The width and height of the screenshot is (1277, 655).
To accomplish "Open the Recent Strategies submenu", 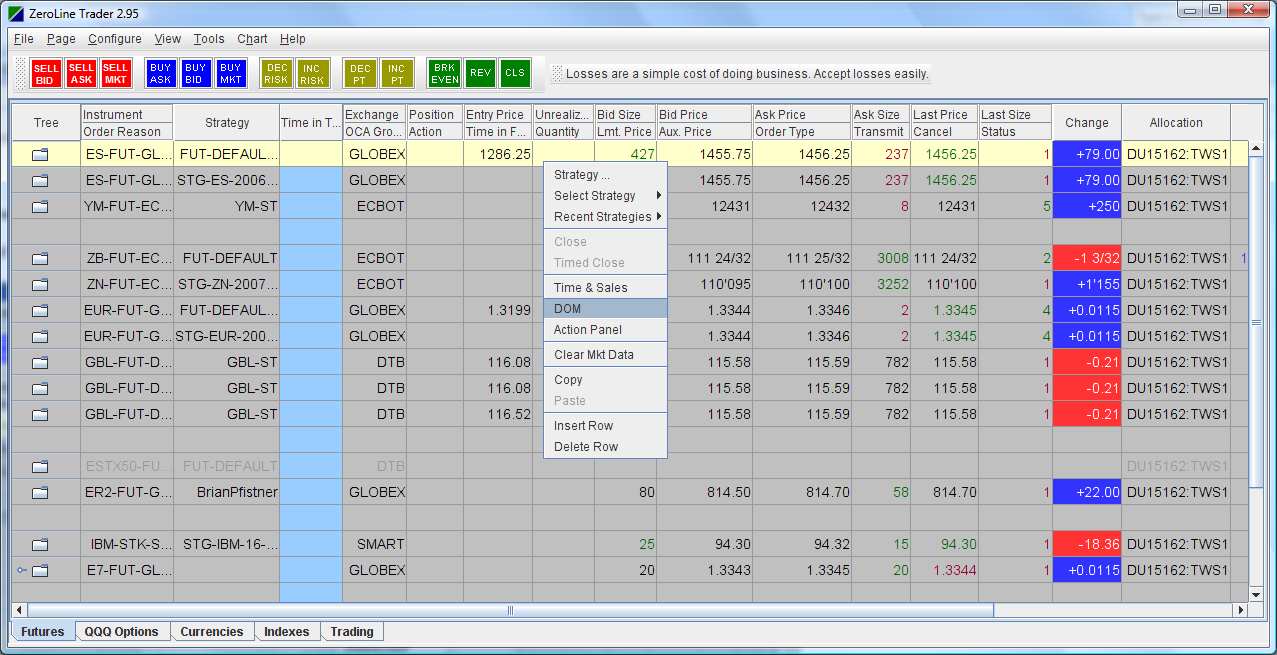I will coord(605,217).
